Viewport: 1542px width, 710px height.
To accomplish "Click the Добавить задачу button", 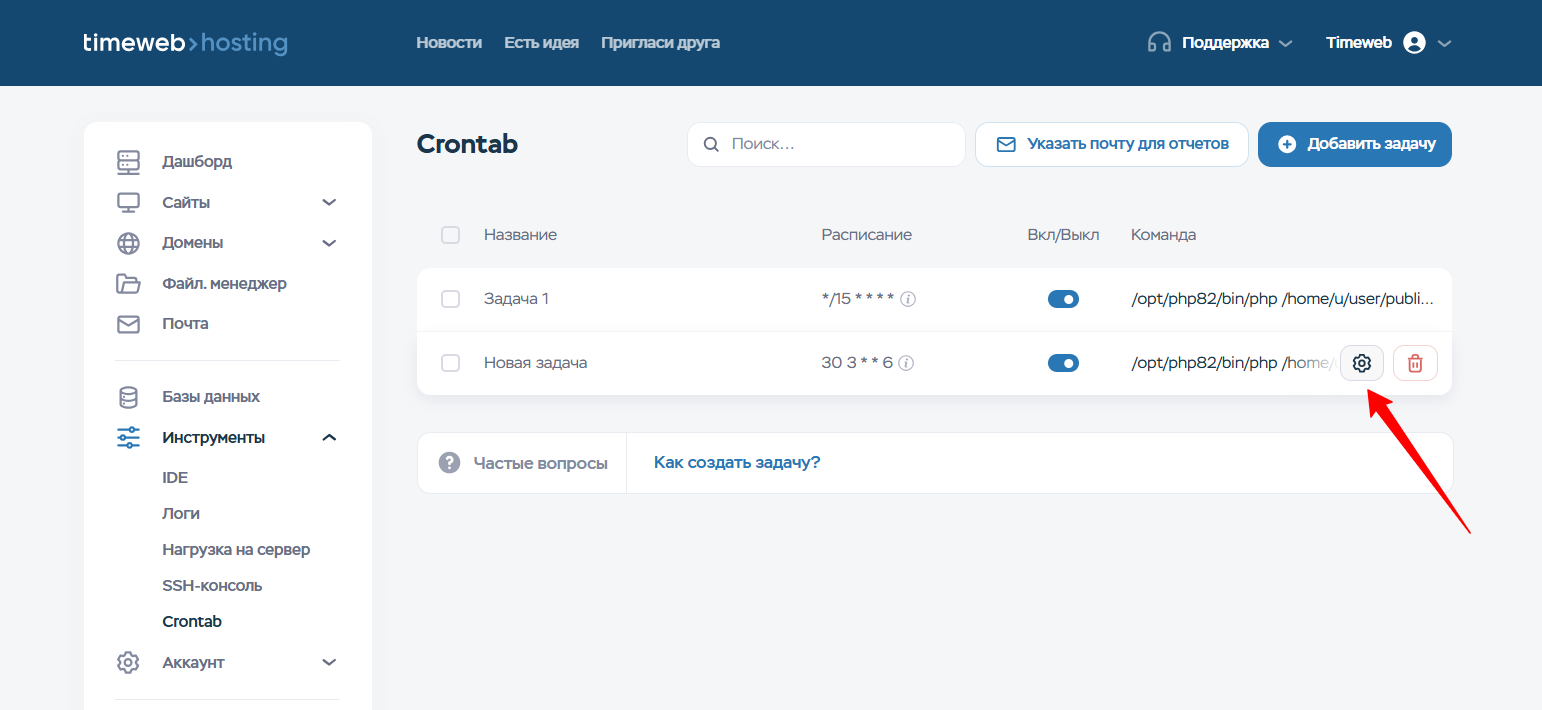I will [x=1354, y=144].
